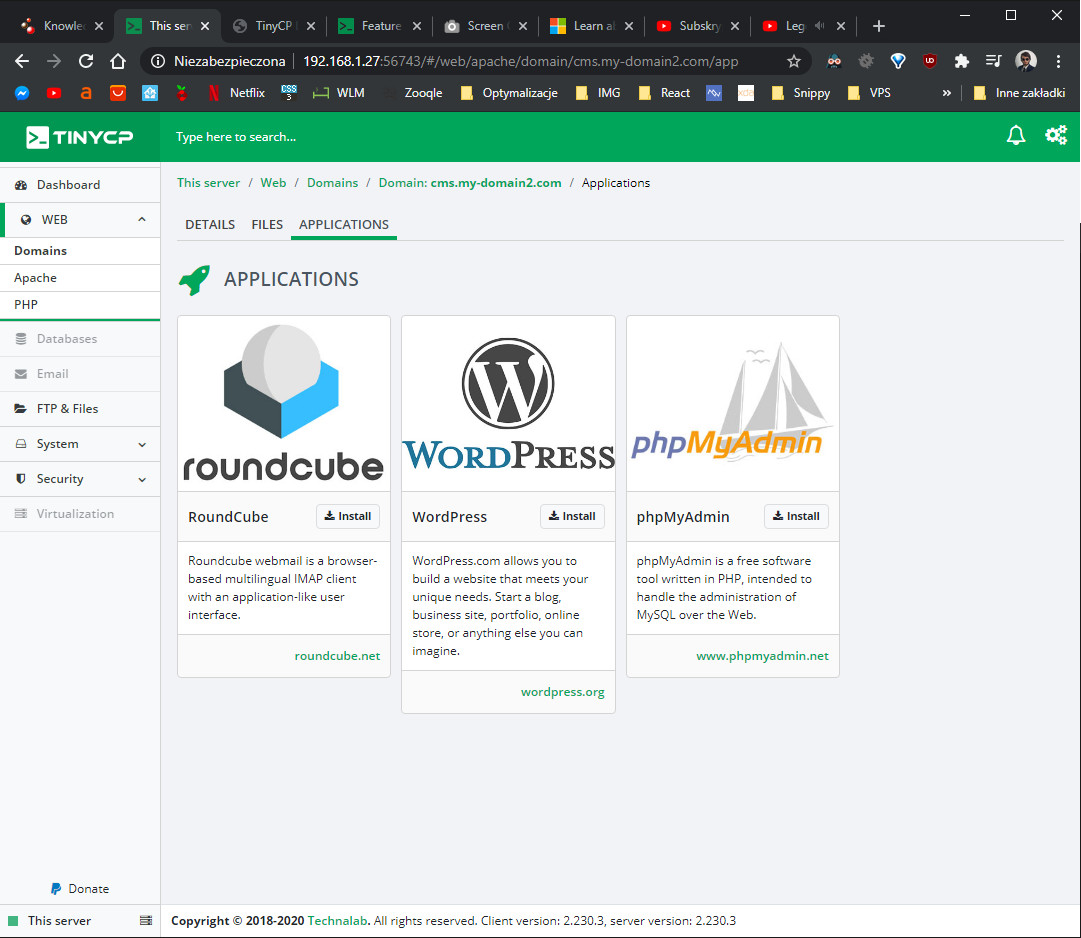Open the settings gears icon
The image size is (1081, 938).
click(x=1055, y=135)
